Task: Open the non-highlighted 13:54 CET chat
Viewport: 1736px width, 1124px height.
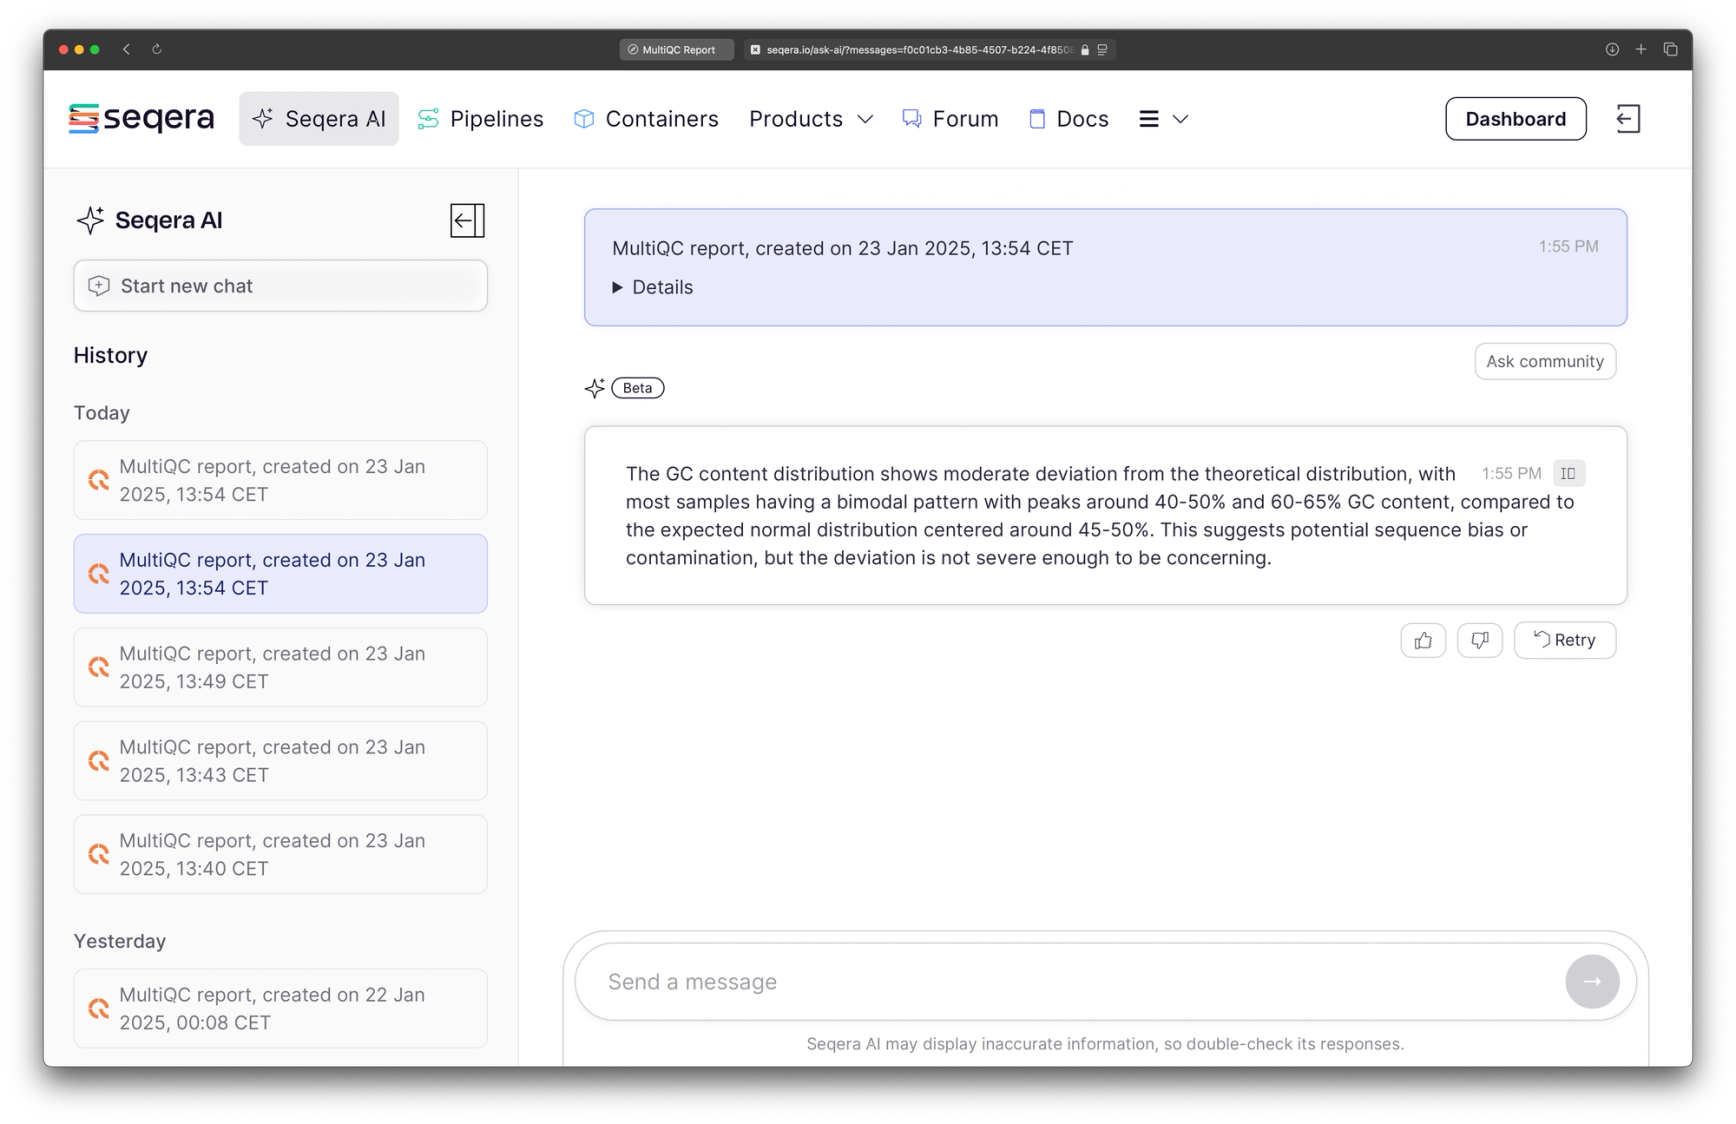Action: (x=280, y=480)
